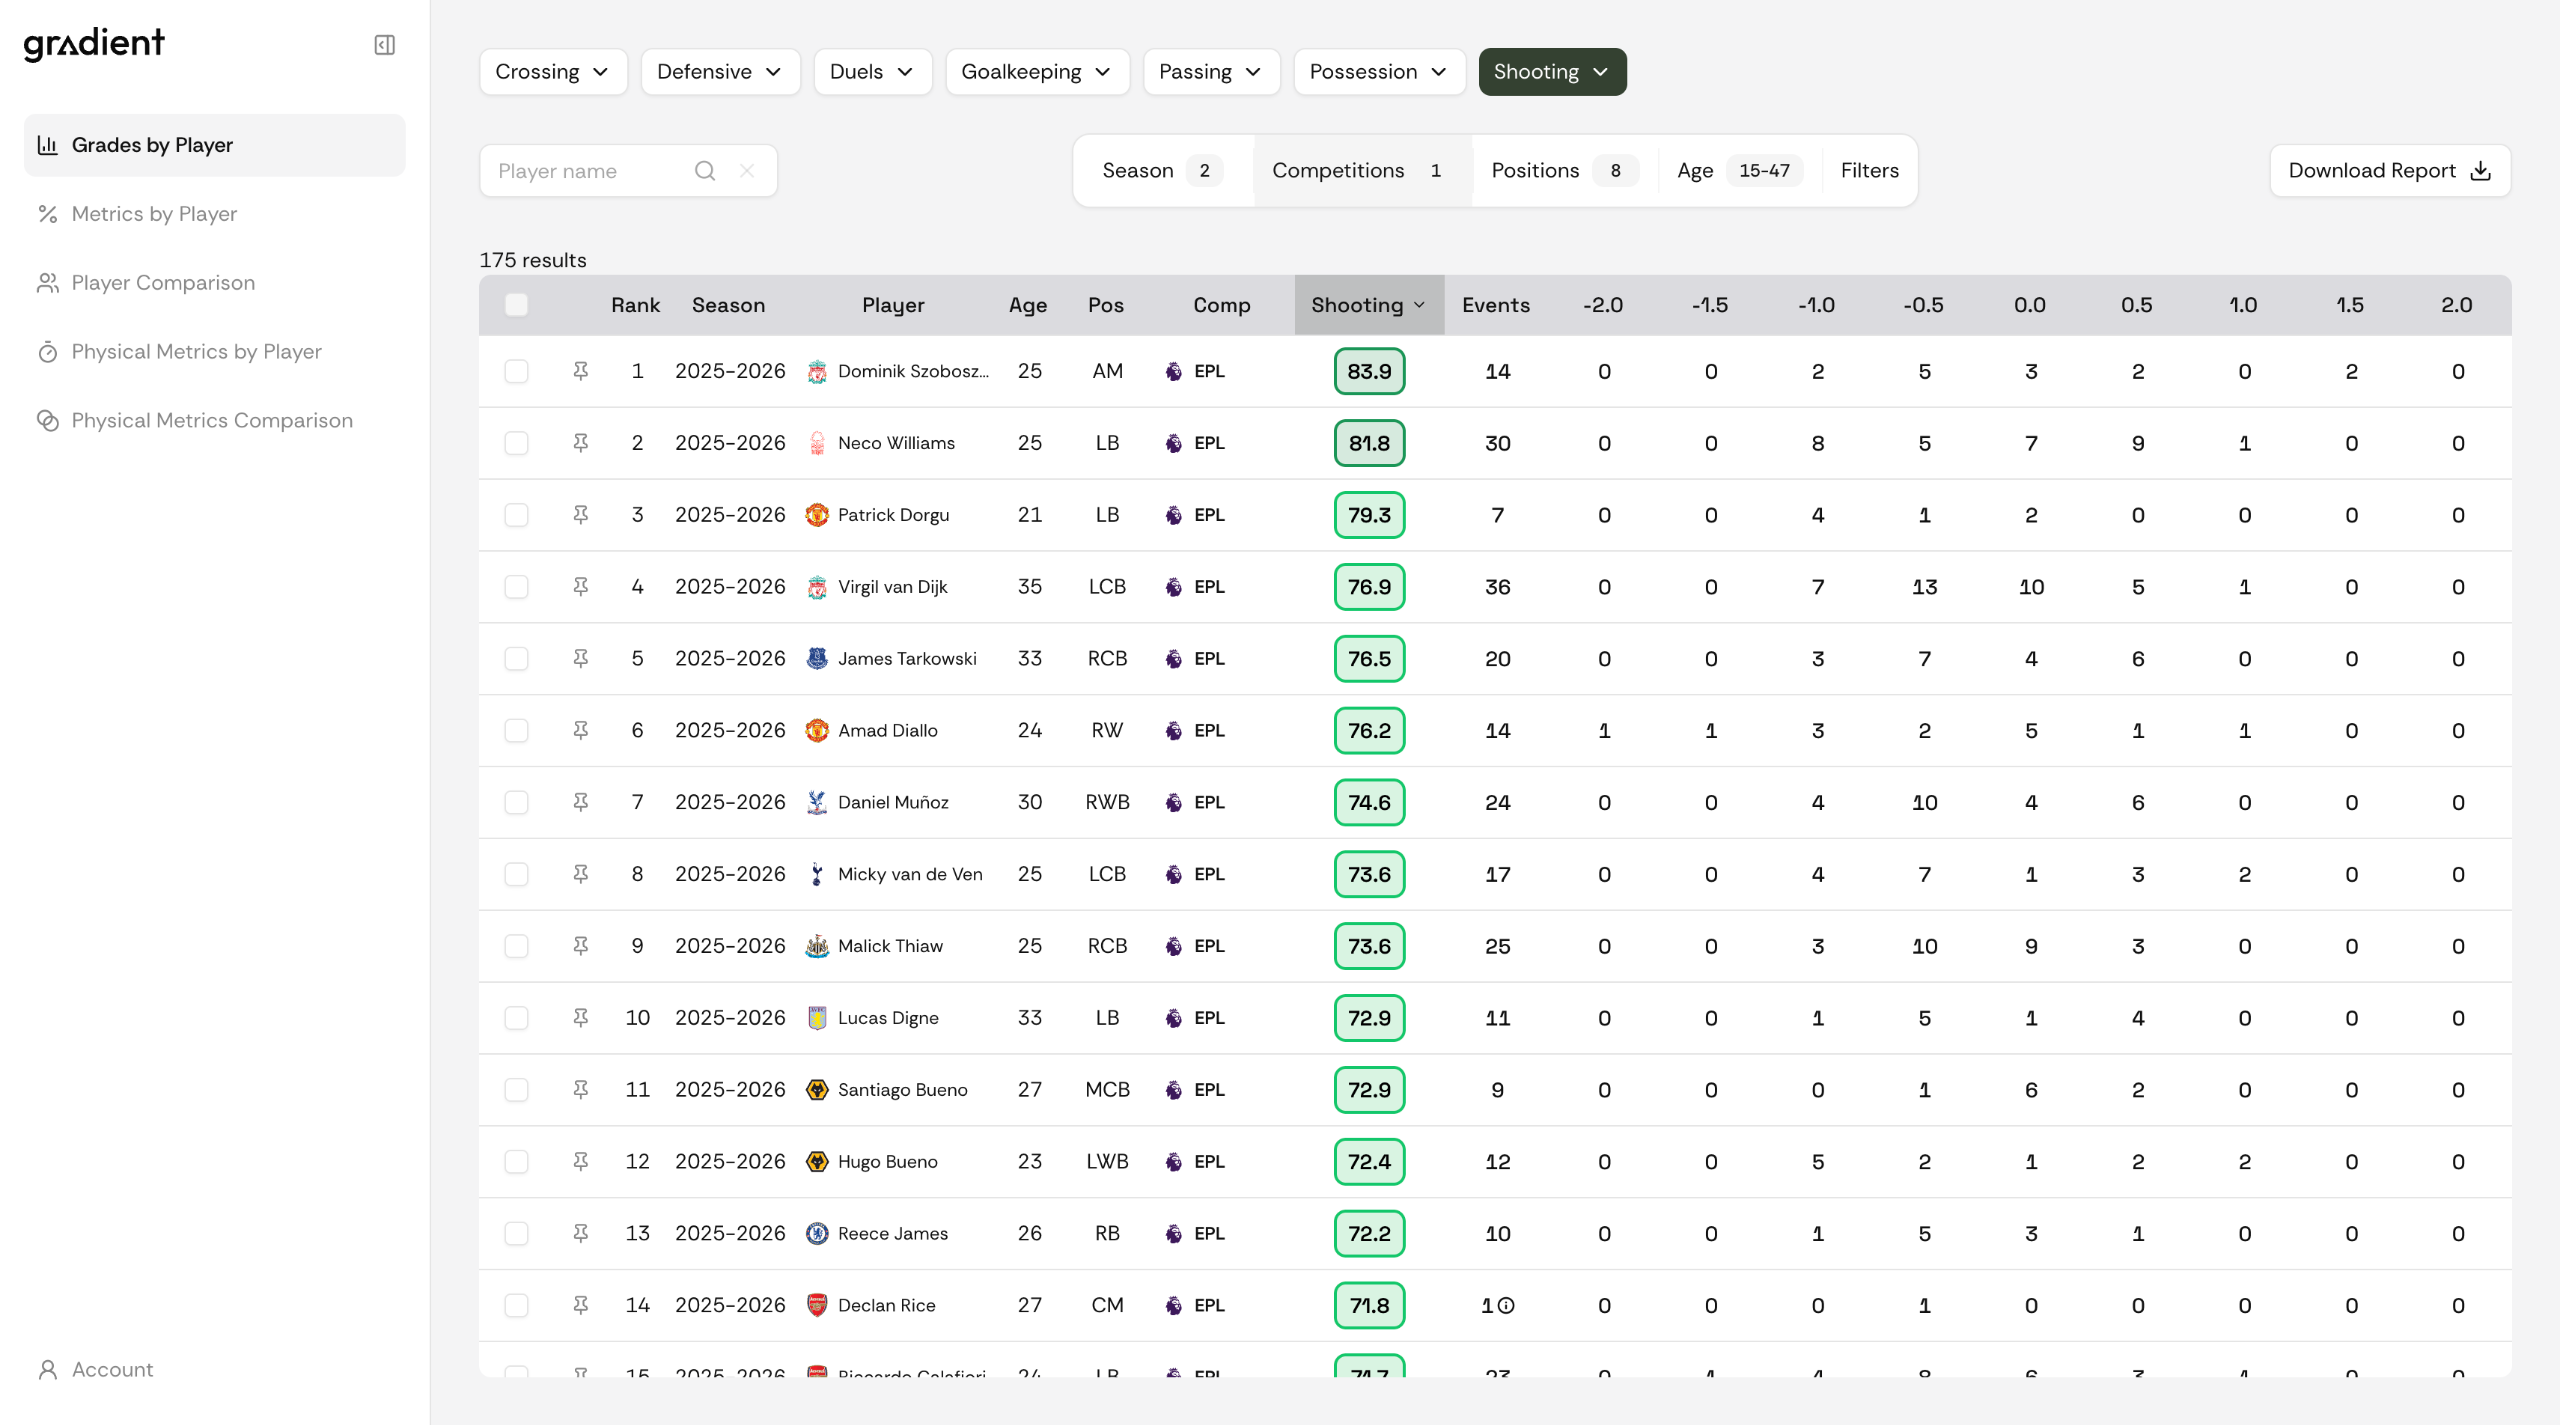Click the Wolves crest for Hugo Bueno
This screenshot has width=2560, height=1425.
point(817,1162)
